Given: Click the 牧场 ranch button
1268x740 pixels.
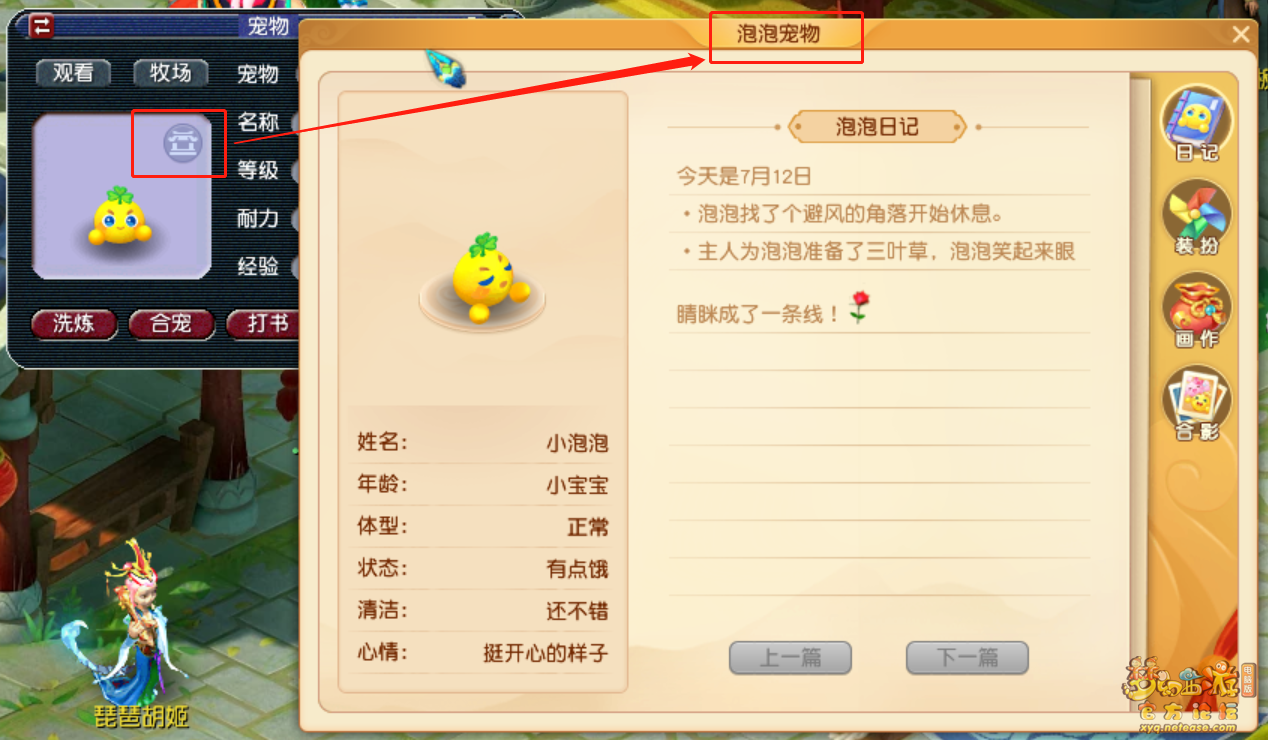Looking at the screenshot, I should 170,73.
